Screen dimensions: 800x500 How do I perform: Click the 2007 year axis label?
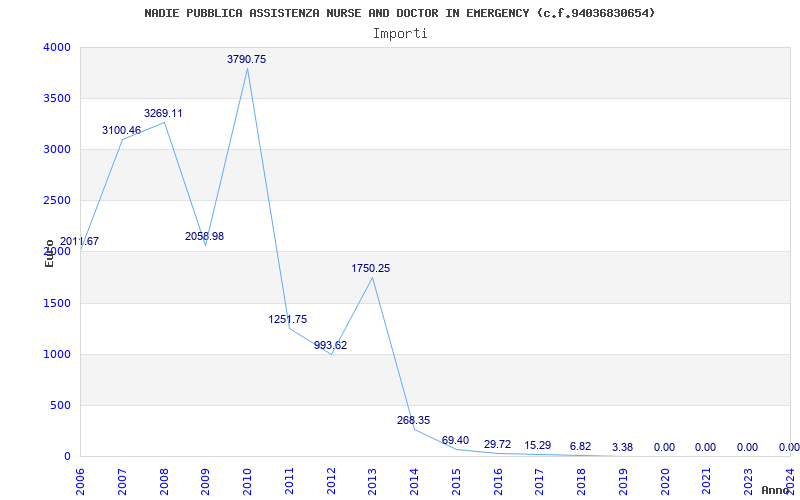coord(122,480)
